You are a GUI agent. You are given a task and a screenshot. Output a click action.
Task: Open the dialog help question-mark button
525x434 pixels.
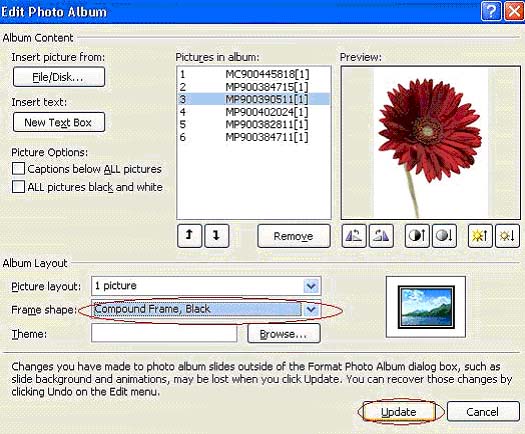pos(491,12)
